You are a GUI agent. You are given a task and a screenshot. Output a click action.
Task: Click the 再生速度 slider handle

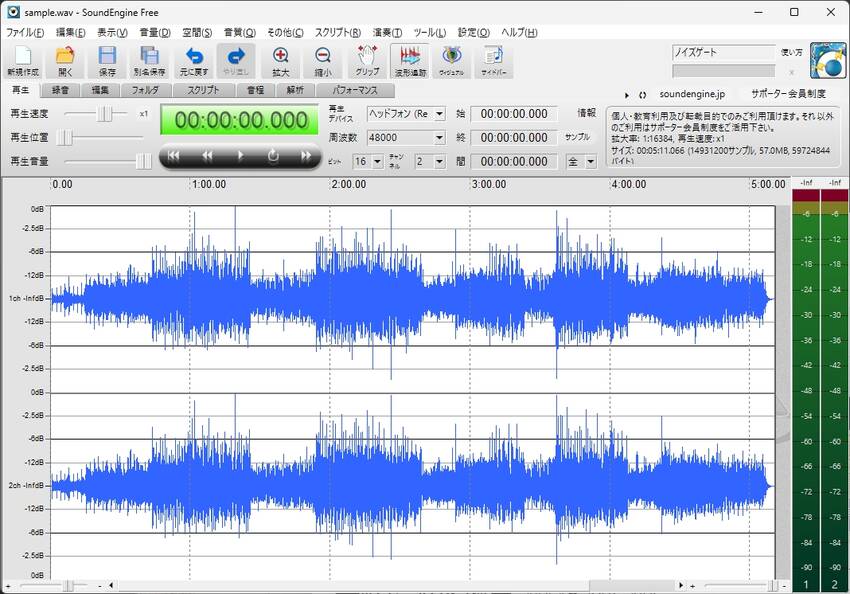pos(105,114)
